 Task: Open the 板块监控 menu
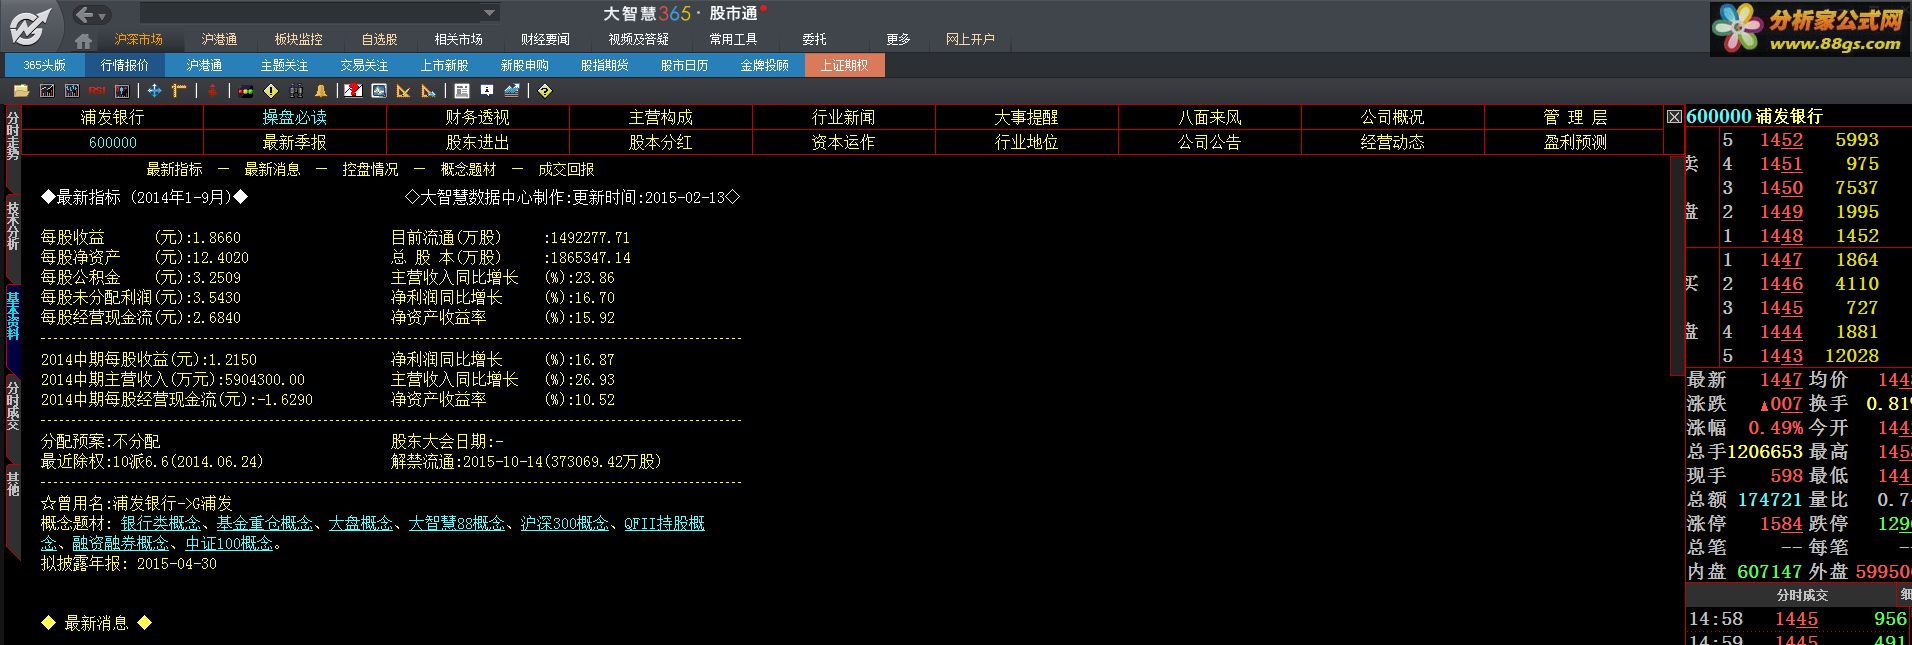[x=298, y=40]
